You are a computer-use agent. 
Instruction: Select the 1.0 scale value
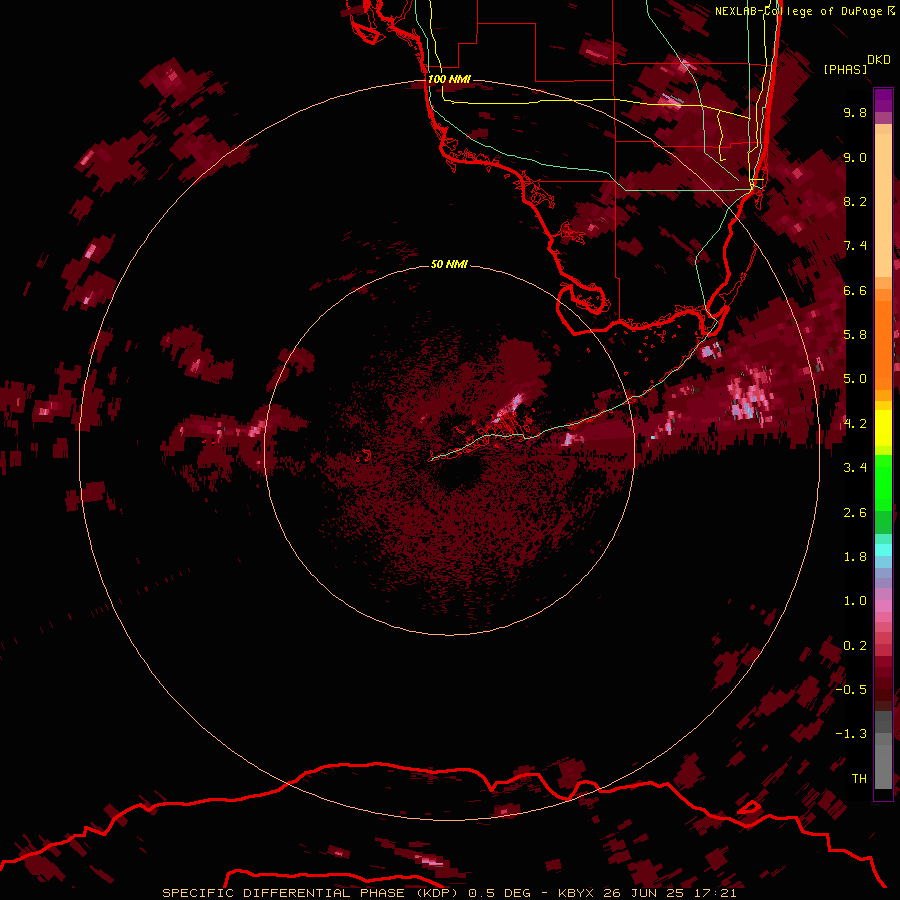click(855, 601)
